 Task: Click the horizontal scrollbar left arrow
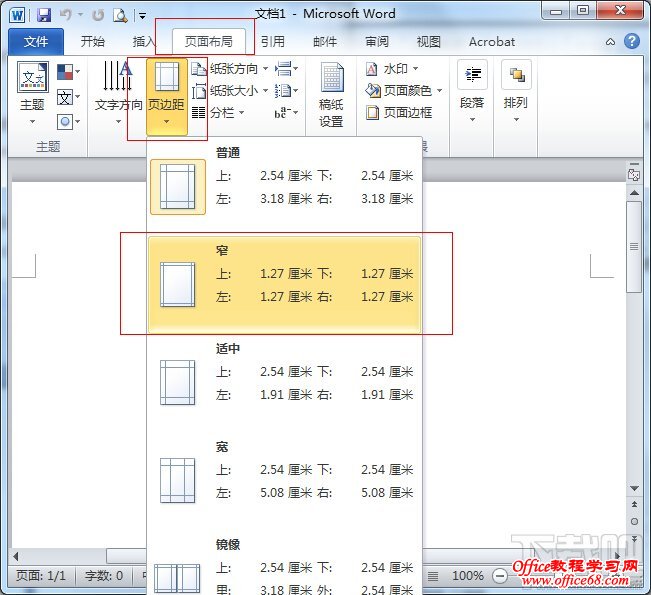coord(16,556)
